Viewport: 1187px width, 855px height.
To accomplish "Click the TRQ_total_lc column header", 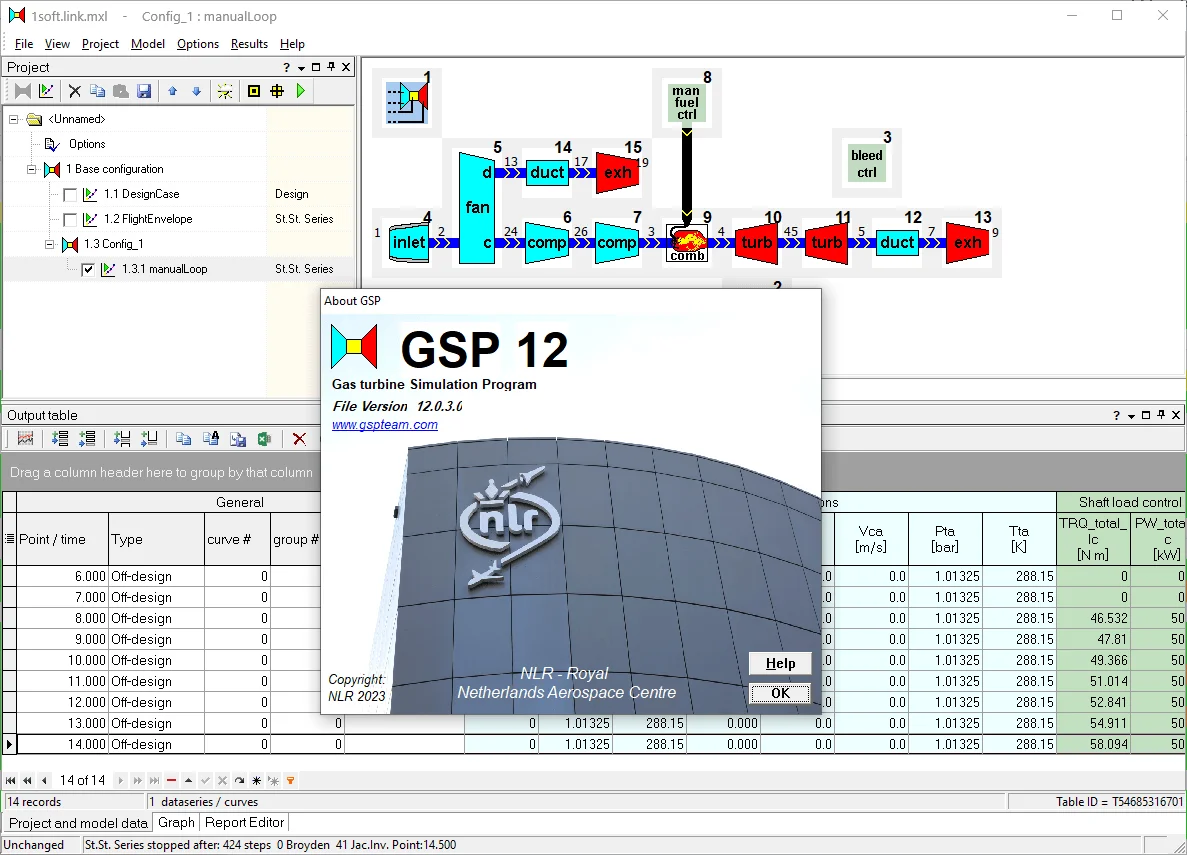I will 1093,539.
